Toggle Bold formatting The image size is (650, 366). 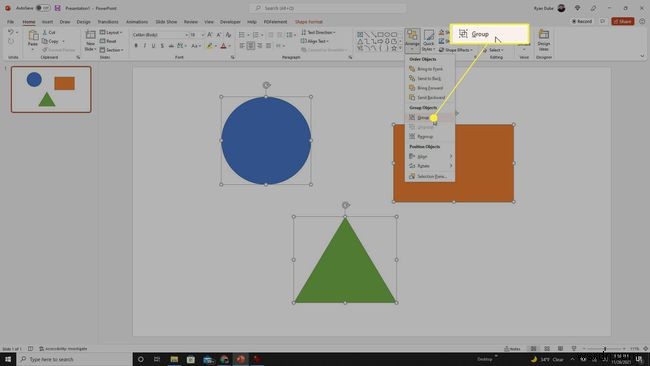136,46
